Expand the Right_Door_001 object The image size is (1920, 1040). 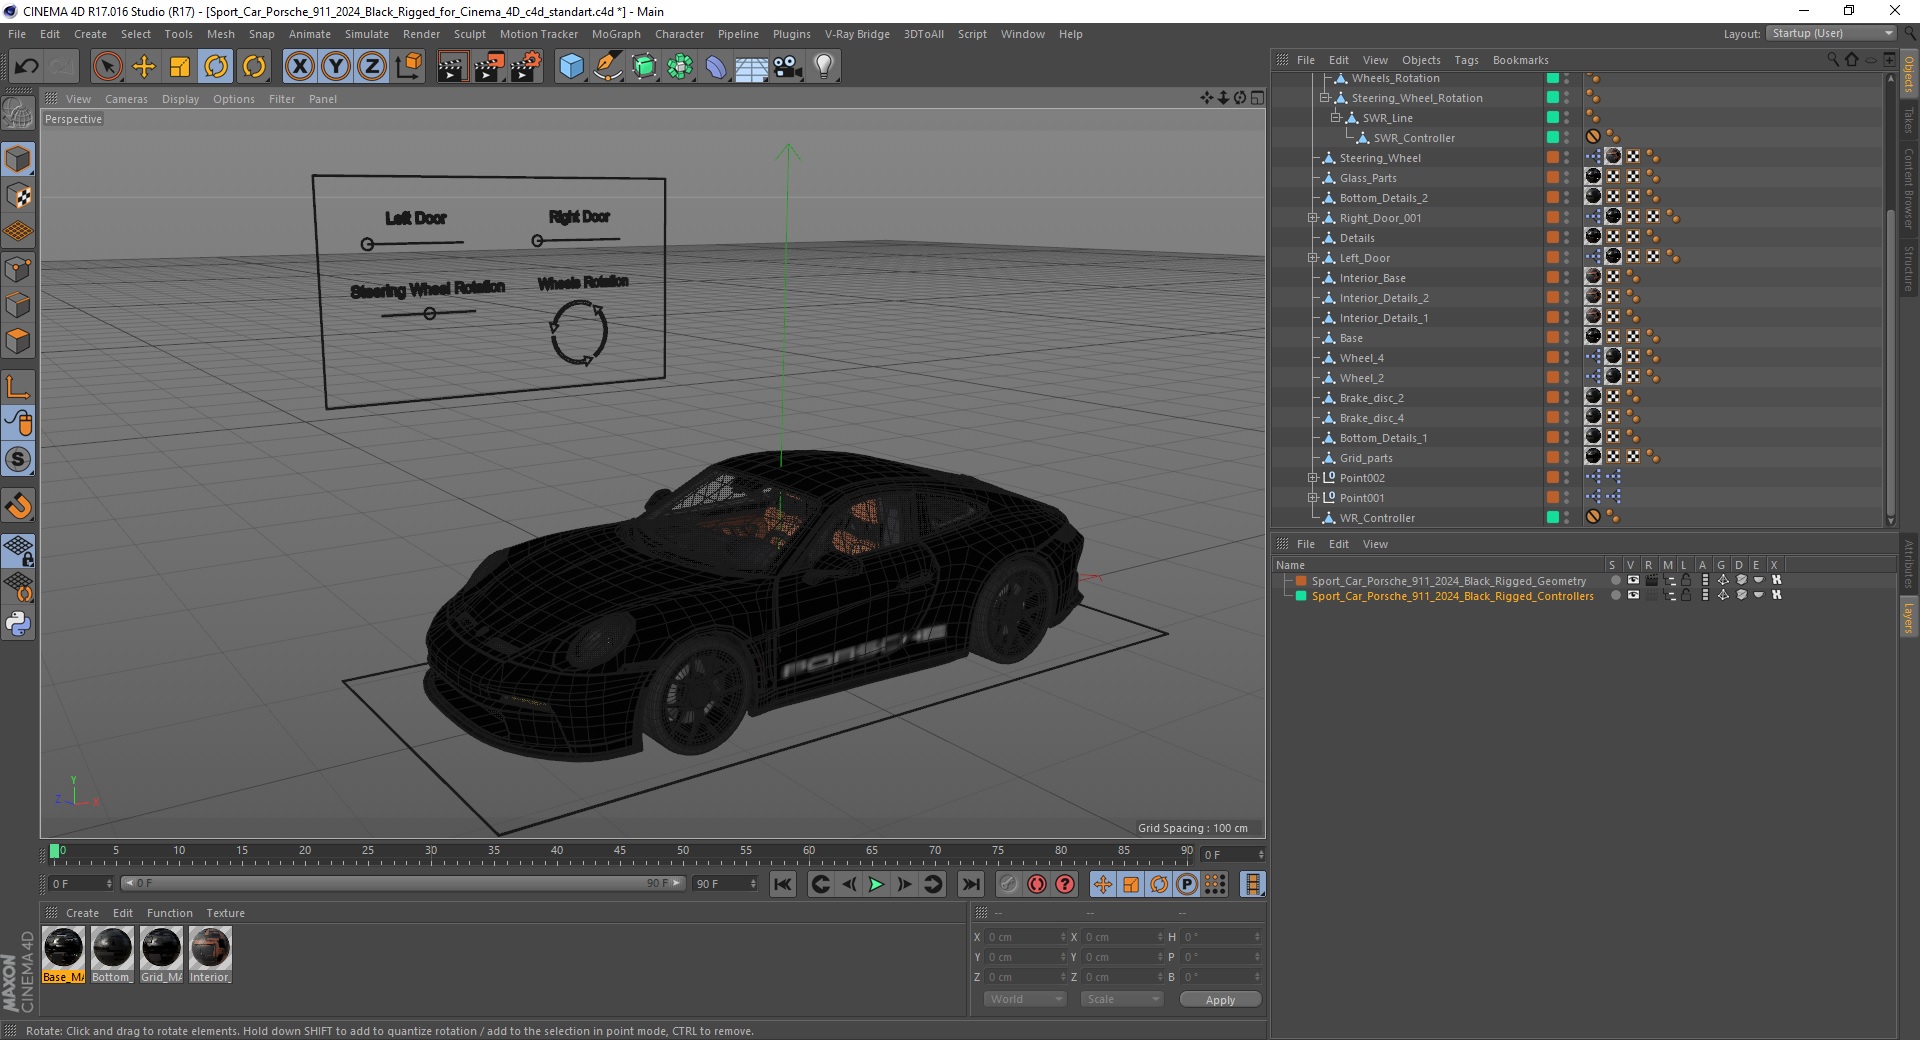1313,218
